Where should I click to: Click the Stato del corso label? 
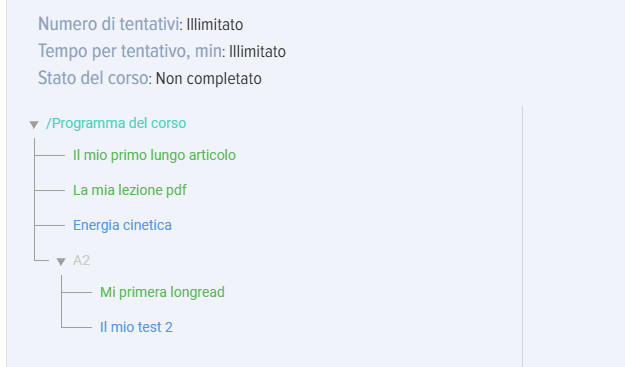click(x=93, y=78)
